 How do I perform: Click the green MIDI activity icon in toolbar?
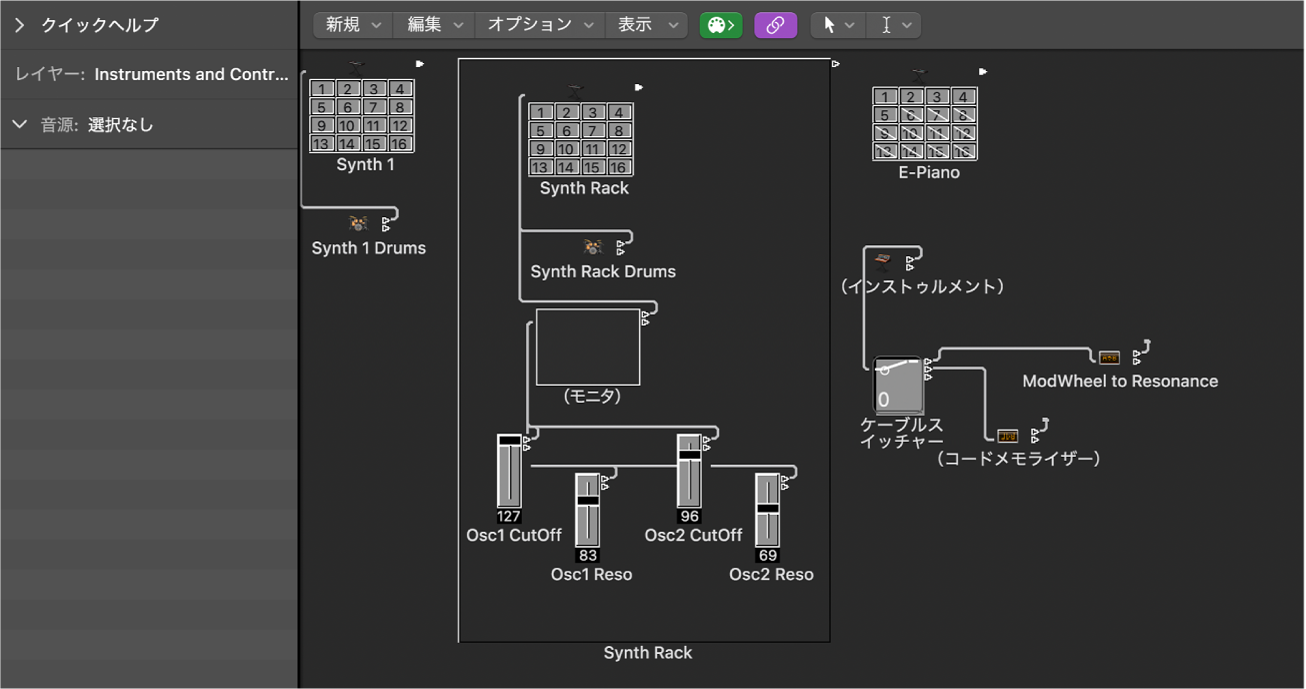(720, 24)
